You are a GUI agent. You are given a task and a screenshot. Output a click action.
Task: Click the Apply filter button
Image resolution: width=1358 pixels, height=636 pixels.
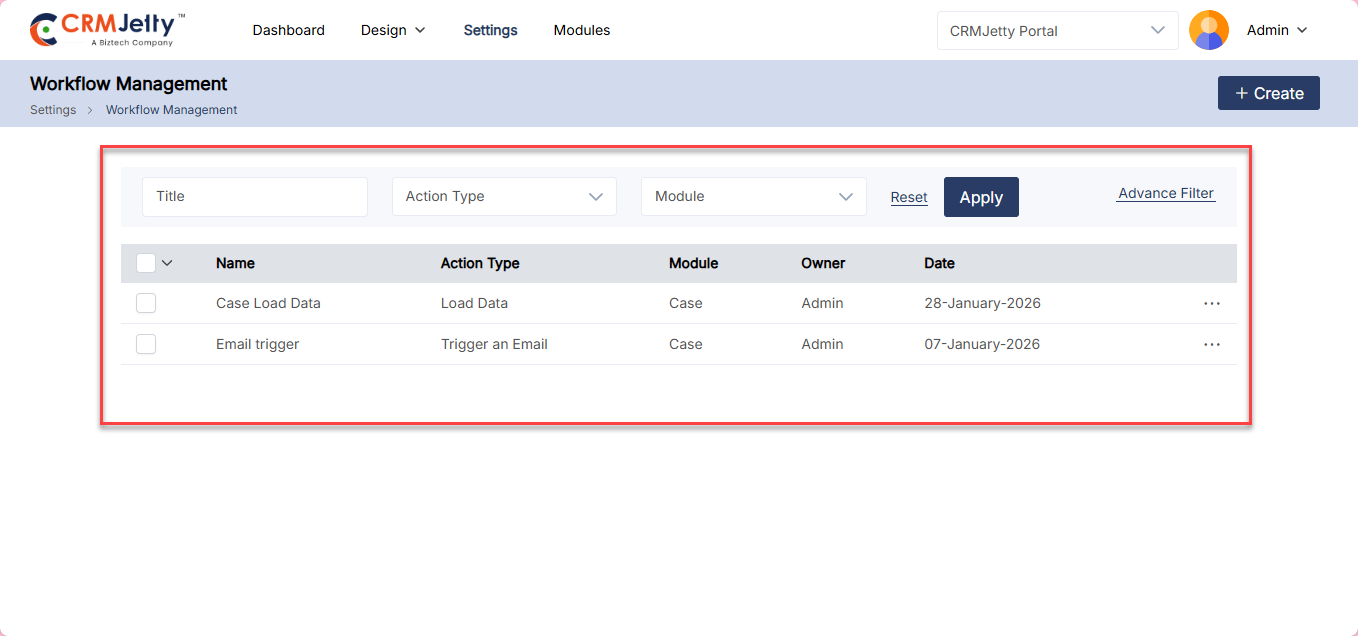[980, 197]
